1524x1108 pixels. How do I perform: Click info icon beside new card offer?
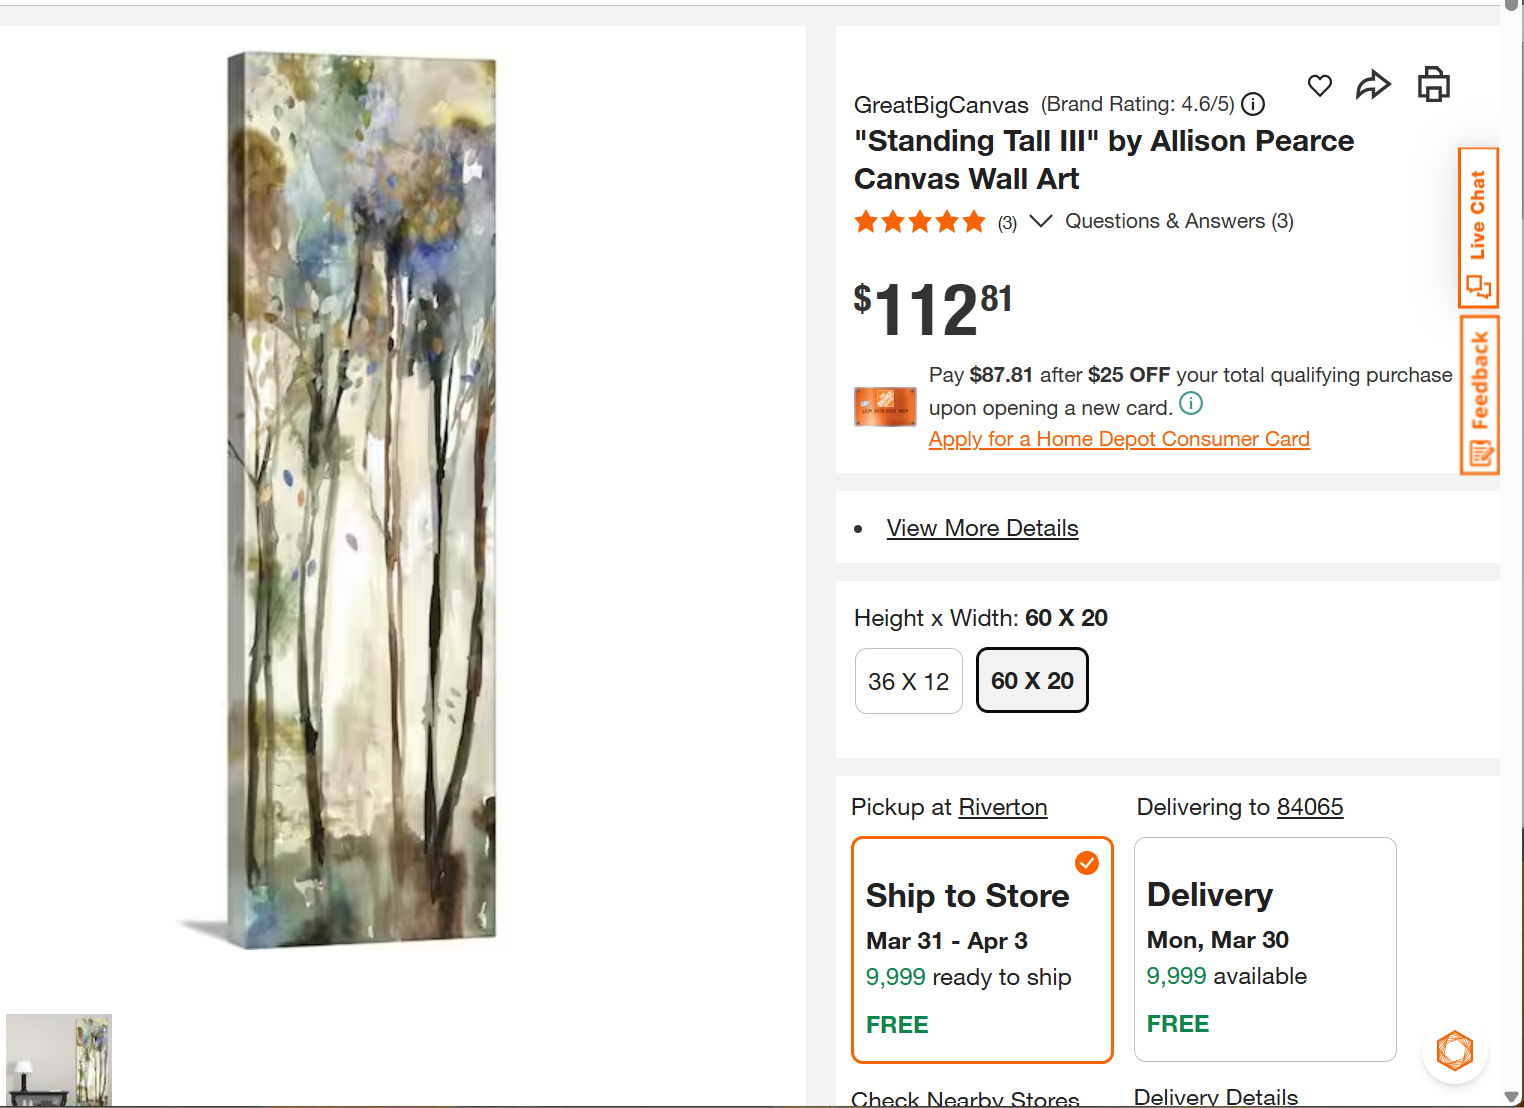(x=1191, y=404)
